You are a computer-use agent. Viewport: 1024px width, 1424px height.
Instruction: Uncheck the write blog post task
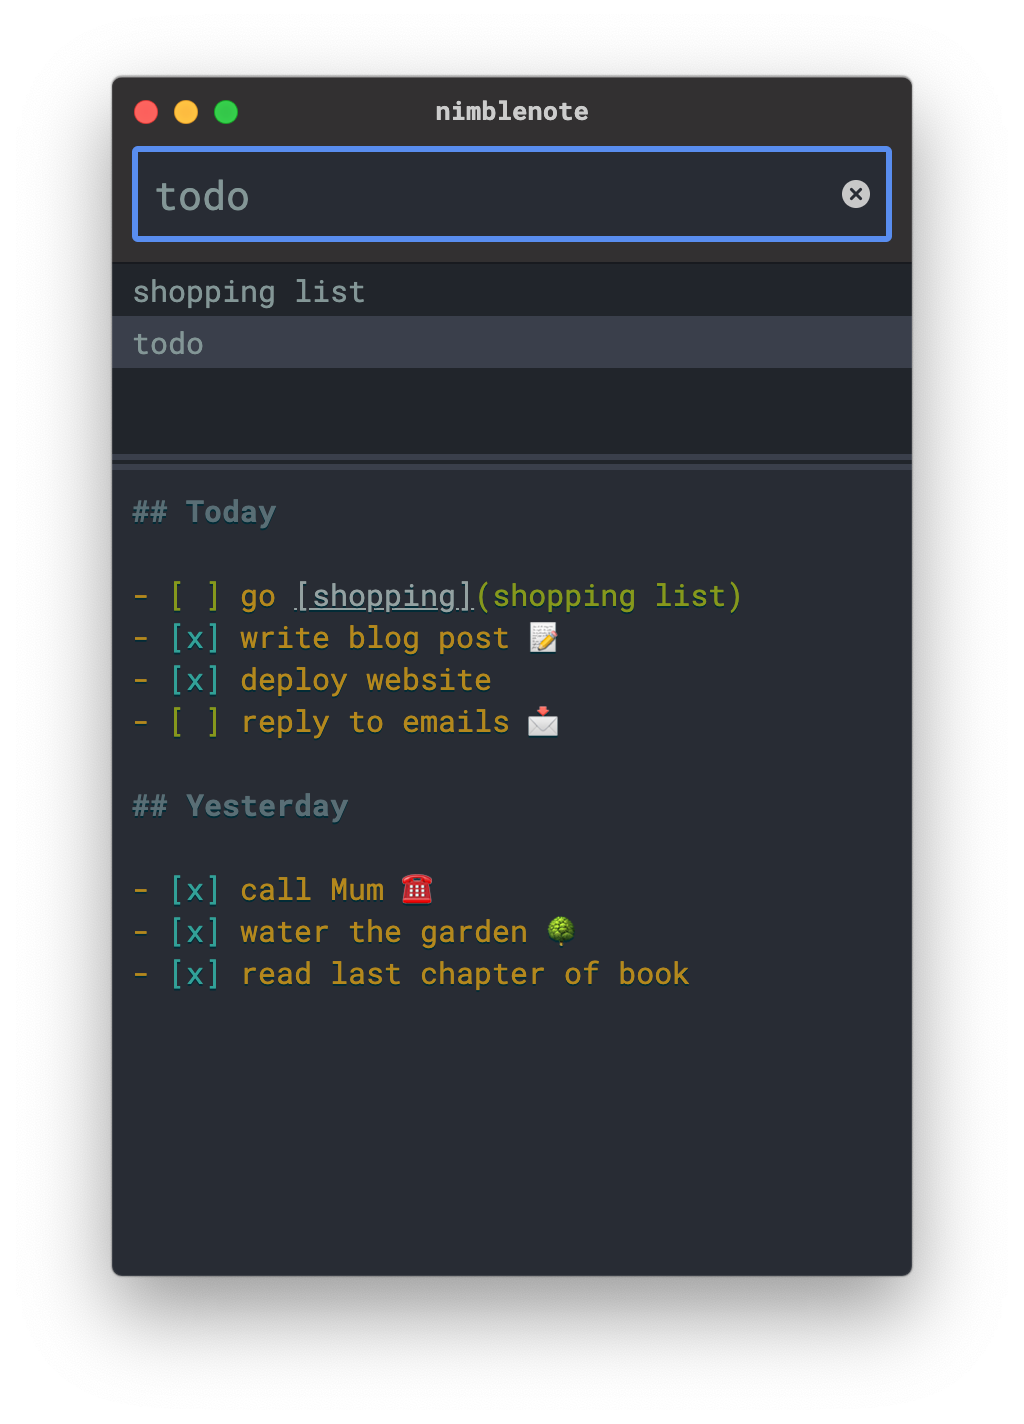pos(194,637)
